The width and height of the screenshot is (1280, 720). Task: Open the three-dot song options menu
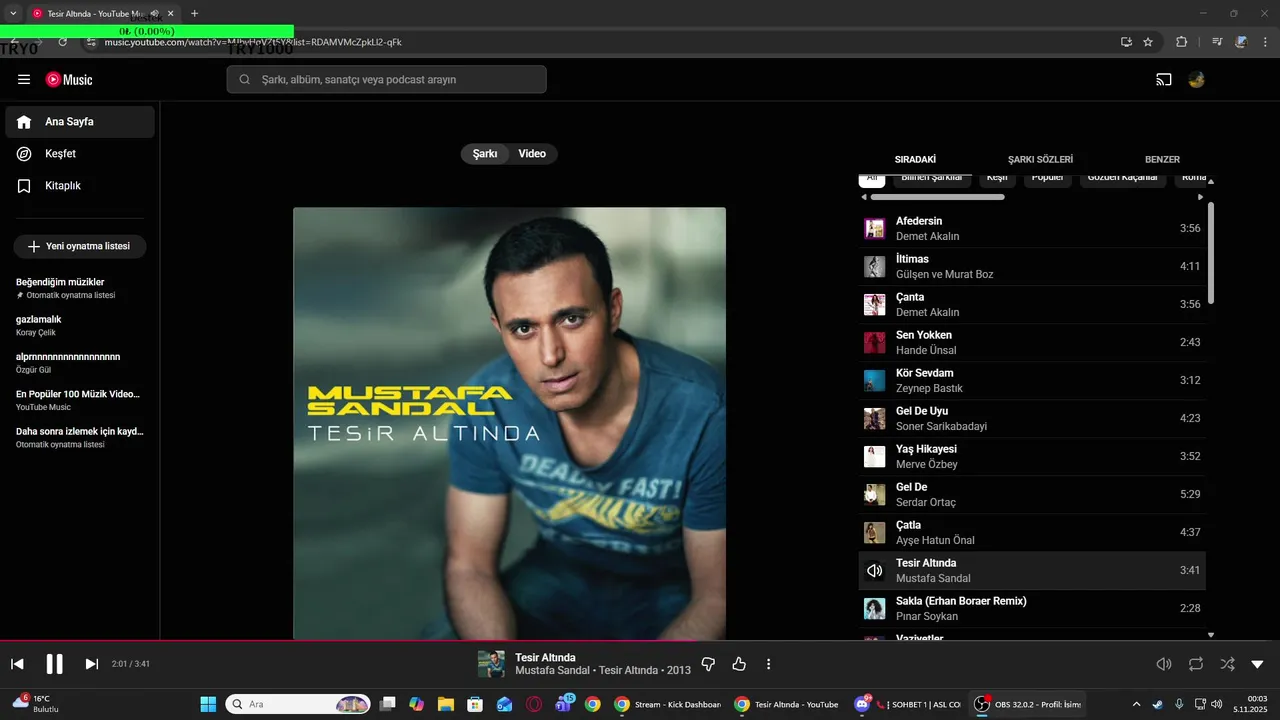pyautogui.click(x=768, y=664)
